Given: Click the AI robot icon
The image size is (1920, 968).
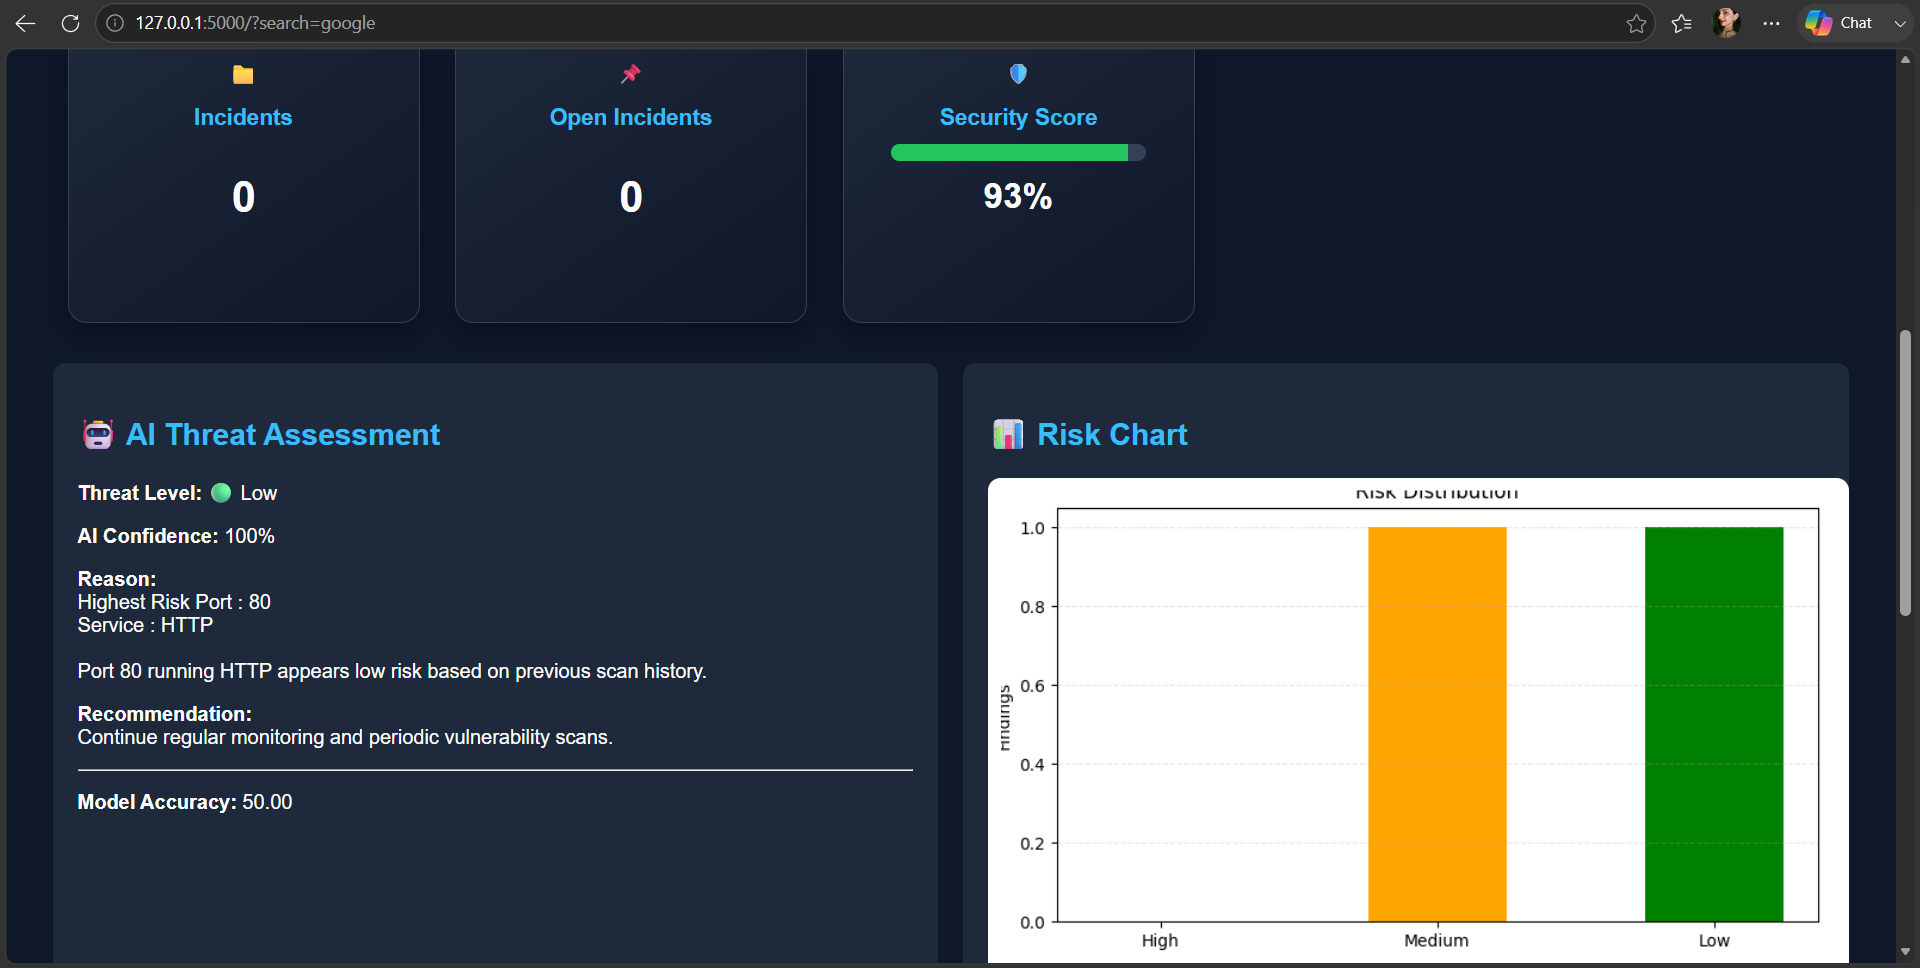Looking at the screenshot, I should pyautogui.click(x=98, y=434).
